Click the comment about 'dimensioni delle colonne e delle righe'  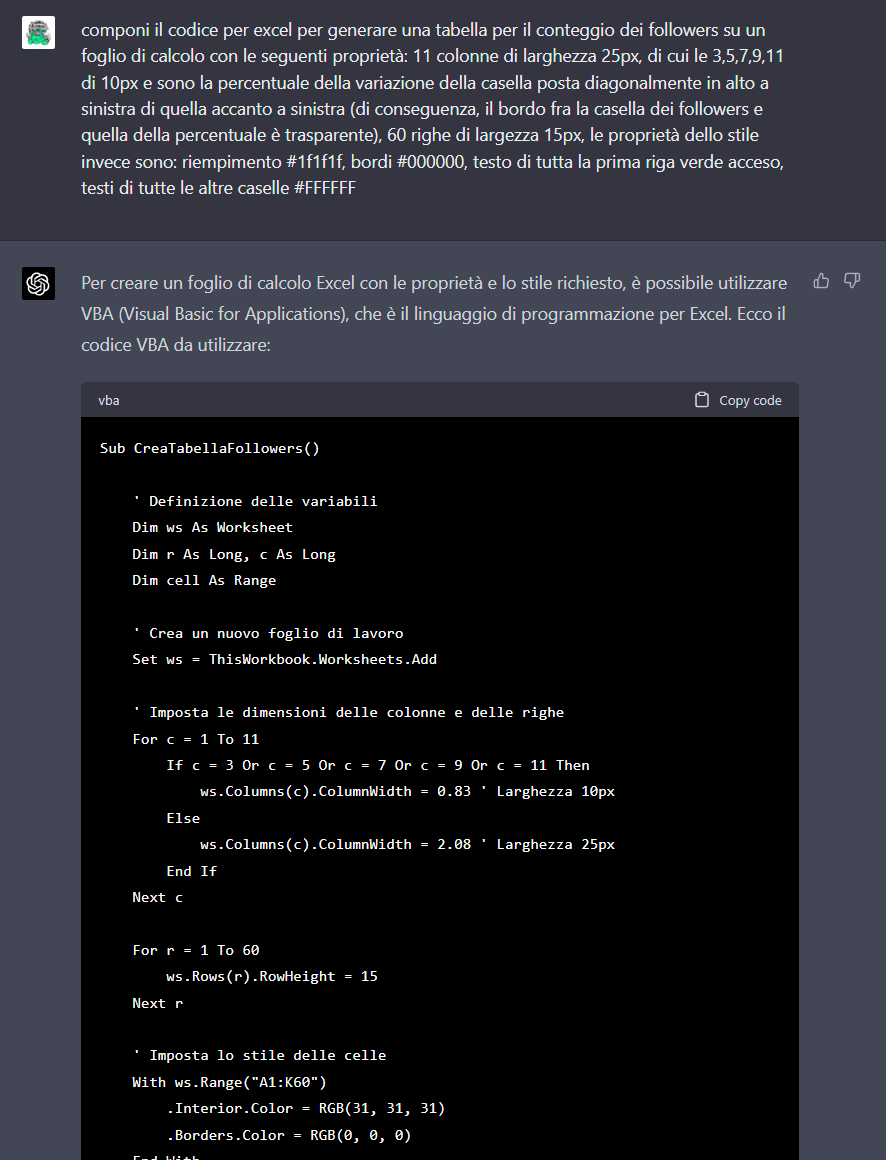point(348,712)
